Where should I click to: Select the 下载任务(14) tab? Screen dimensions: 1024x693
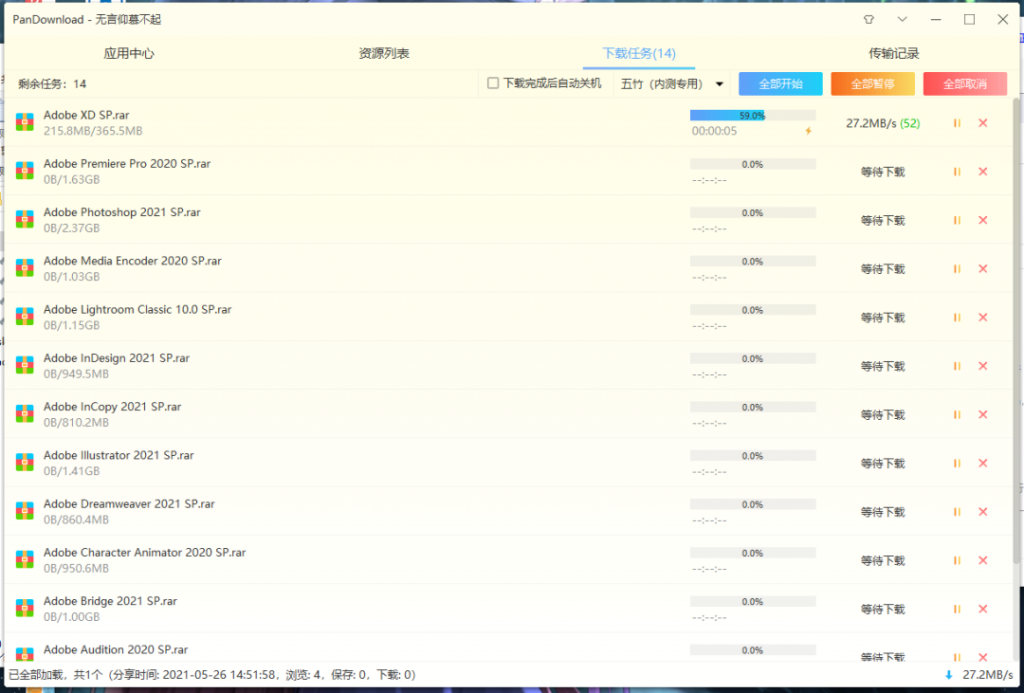coord(639,54)
